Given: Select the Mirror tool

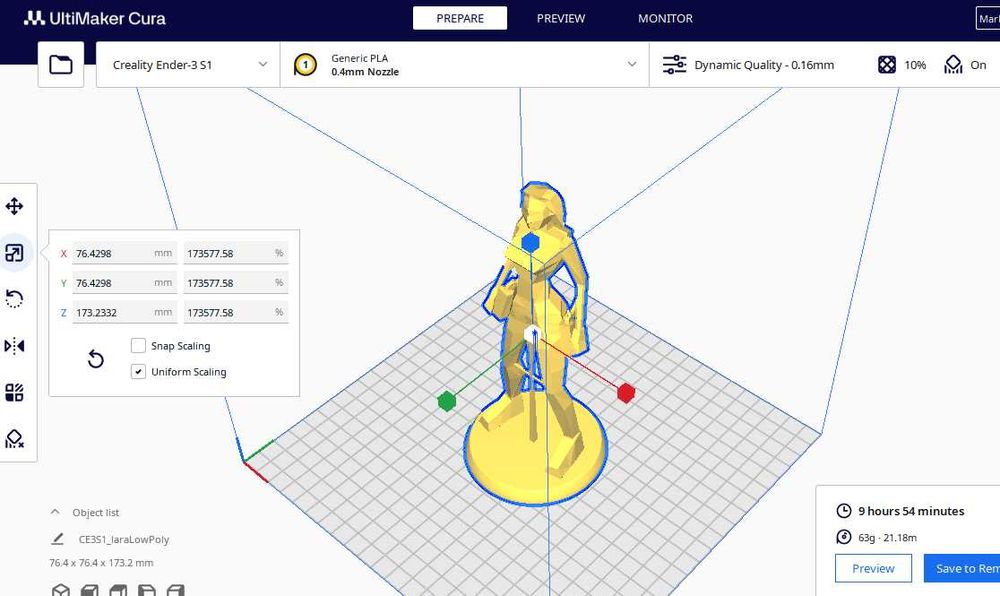Looking at the screenshot, I should coord(14,345).
